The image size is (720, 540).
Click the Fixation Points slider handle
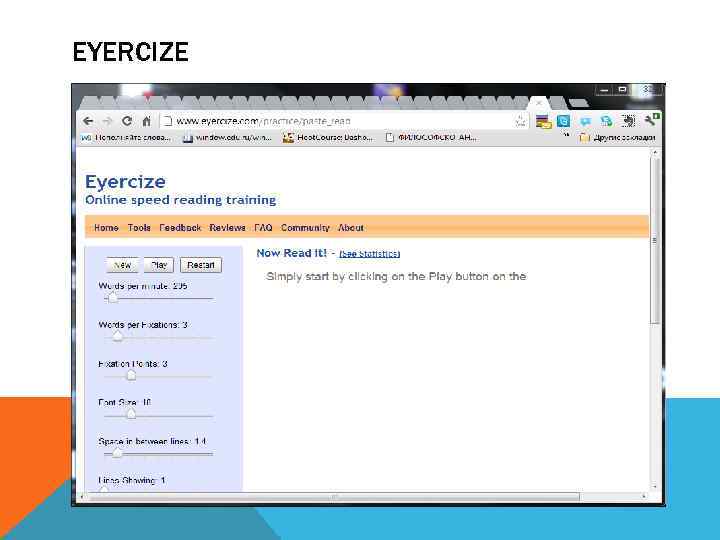(131, 375)
